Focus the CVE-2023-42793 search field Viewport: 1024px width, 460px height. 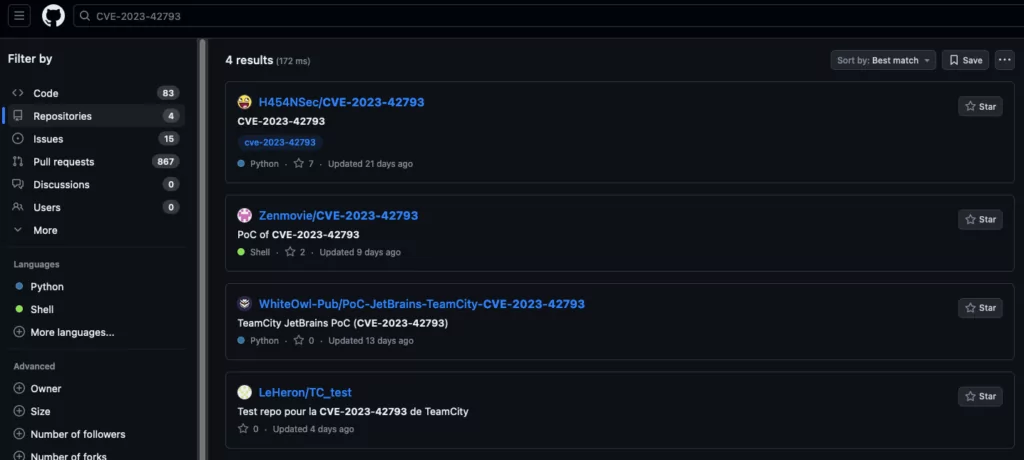[549, 16]
